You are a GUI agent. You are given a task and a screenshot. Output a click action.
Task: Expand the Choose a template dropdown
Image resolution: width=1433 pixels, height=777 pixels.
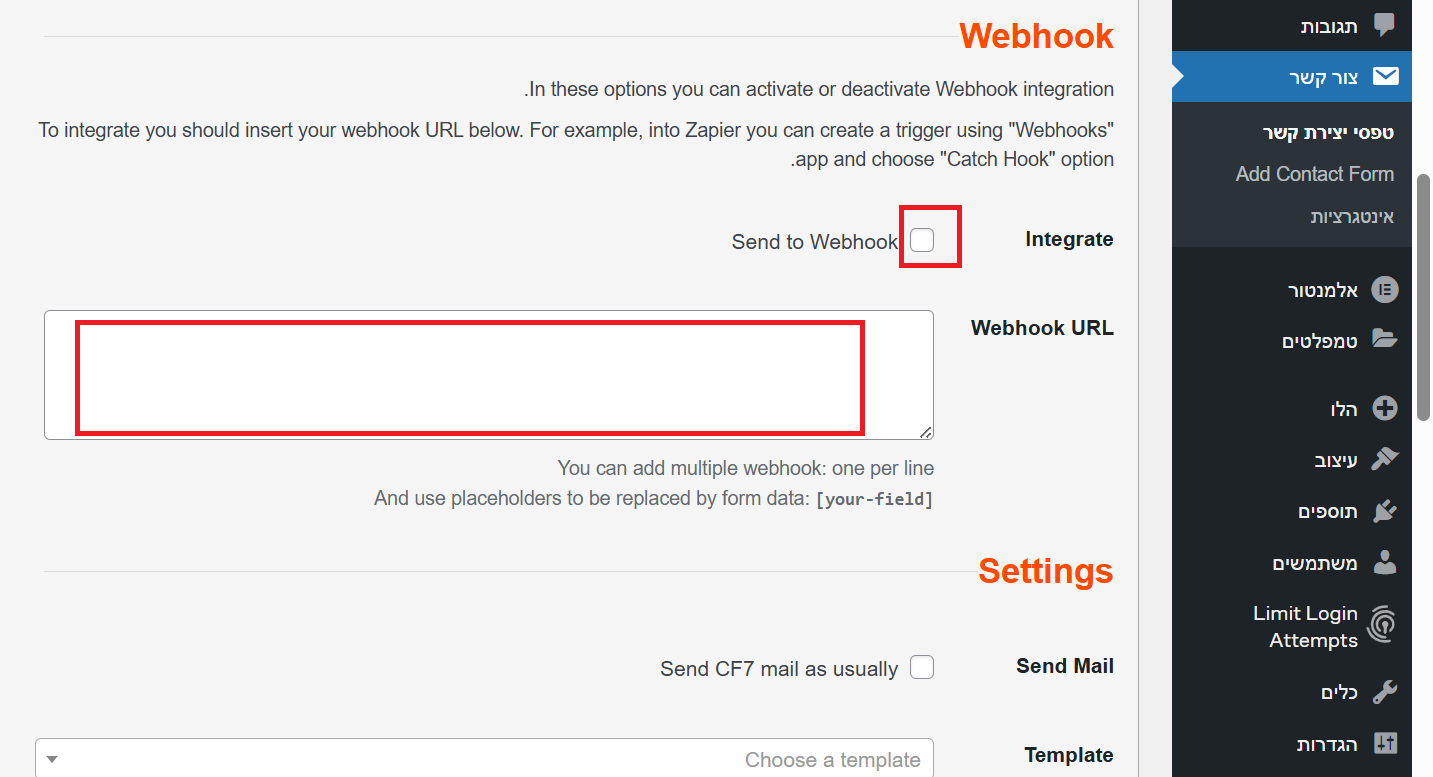pyautogui.click(x=484, y=759)
